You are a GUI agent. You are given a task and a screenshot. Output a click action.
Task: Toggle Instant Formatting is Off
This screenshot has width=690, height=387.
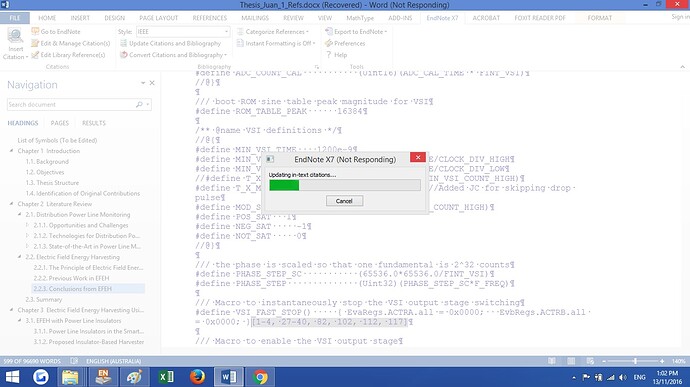(x=276, y=43)
